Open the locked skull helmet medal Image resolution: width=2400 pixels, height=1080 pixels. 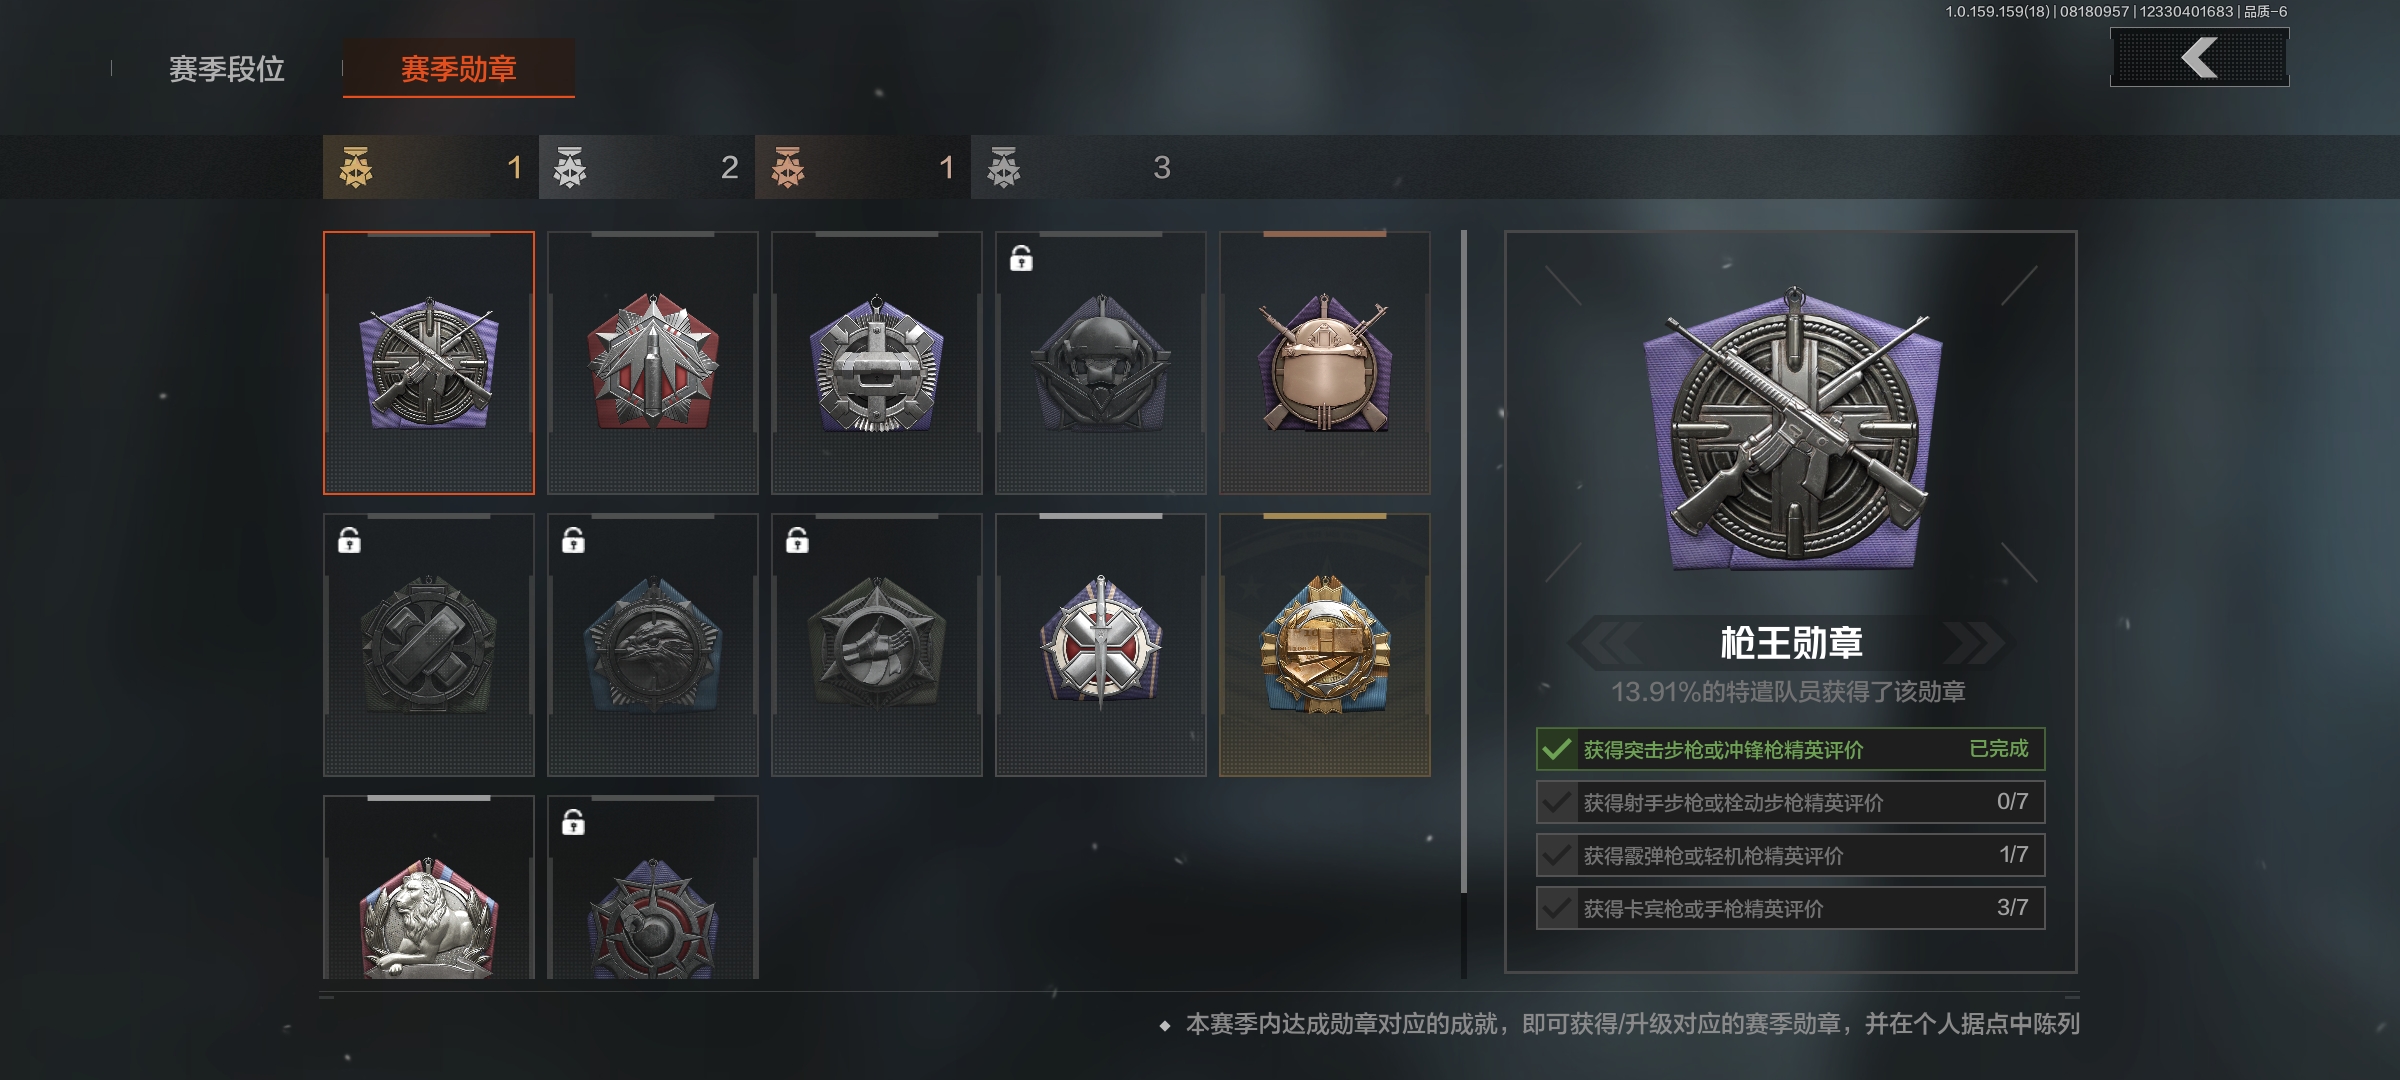click(x=1101, y=363)
